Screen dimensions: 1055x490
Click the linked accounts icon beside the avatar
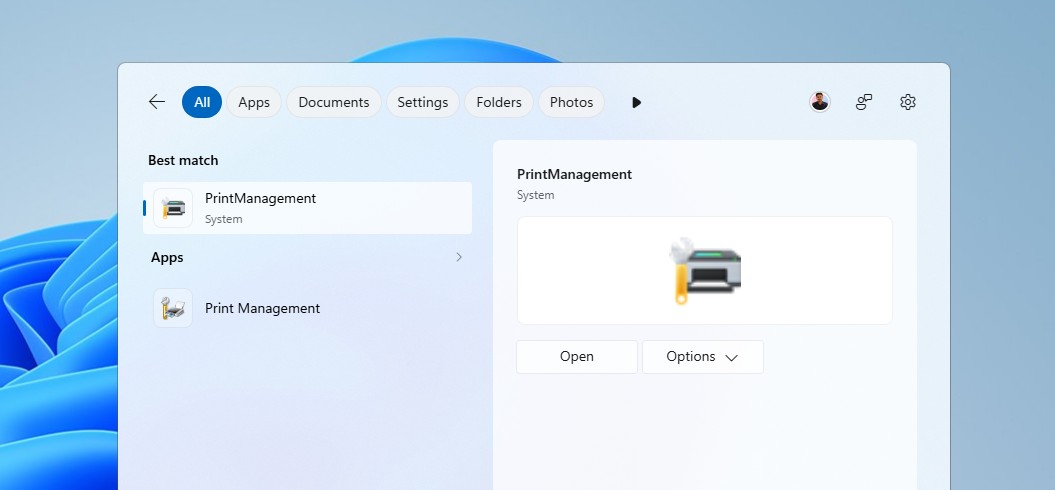click(864, 102)
